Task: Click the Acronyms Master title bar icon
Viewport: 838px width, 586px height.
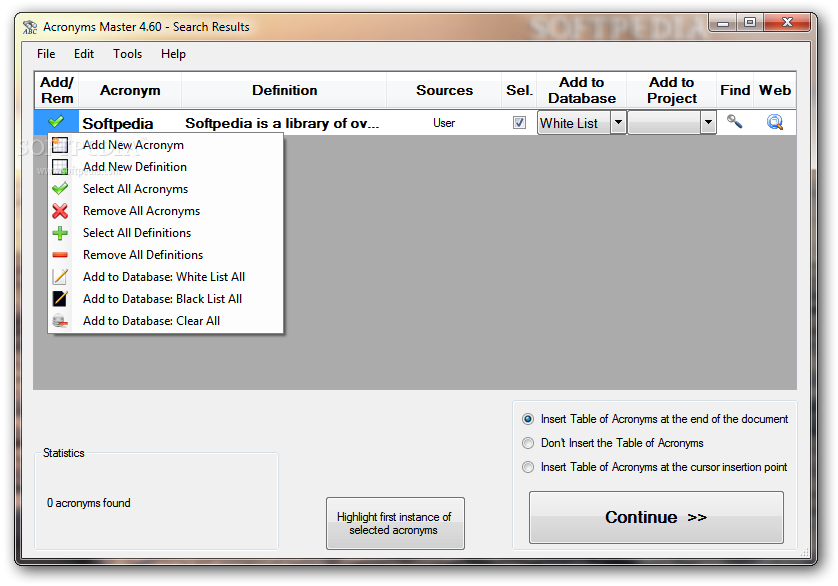Action: (30, 27)
